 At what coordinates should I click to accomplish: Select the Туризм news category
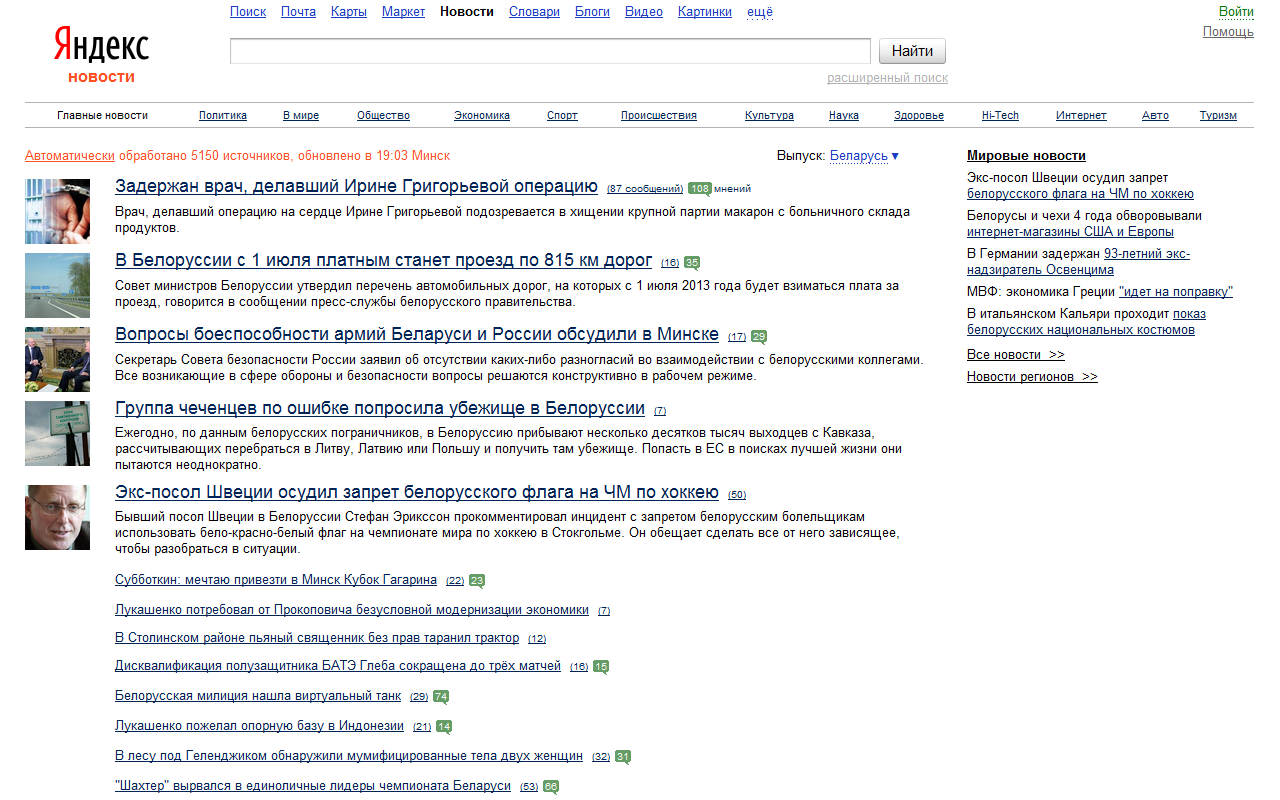[1218, 115]
